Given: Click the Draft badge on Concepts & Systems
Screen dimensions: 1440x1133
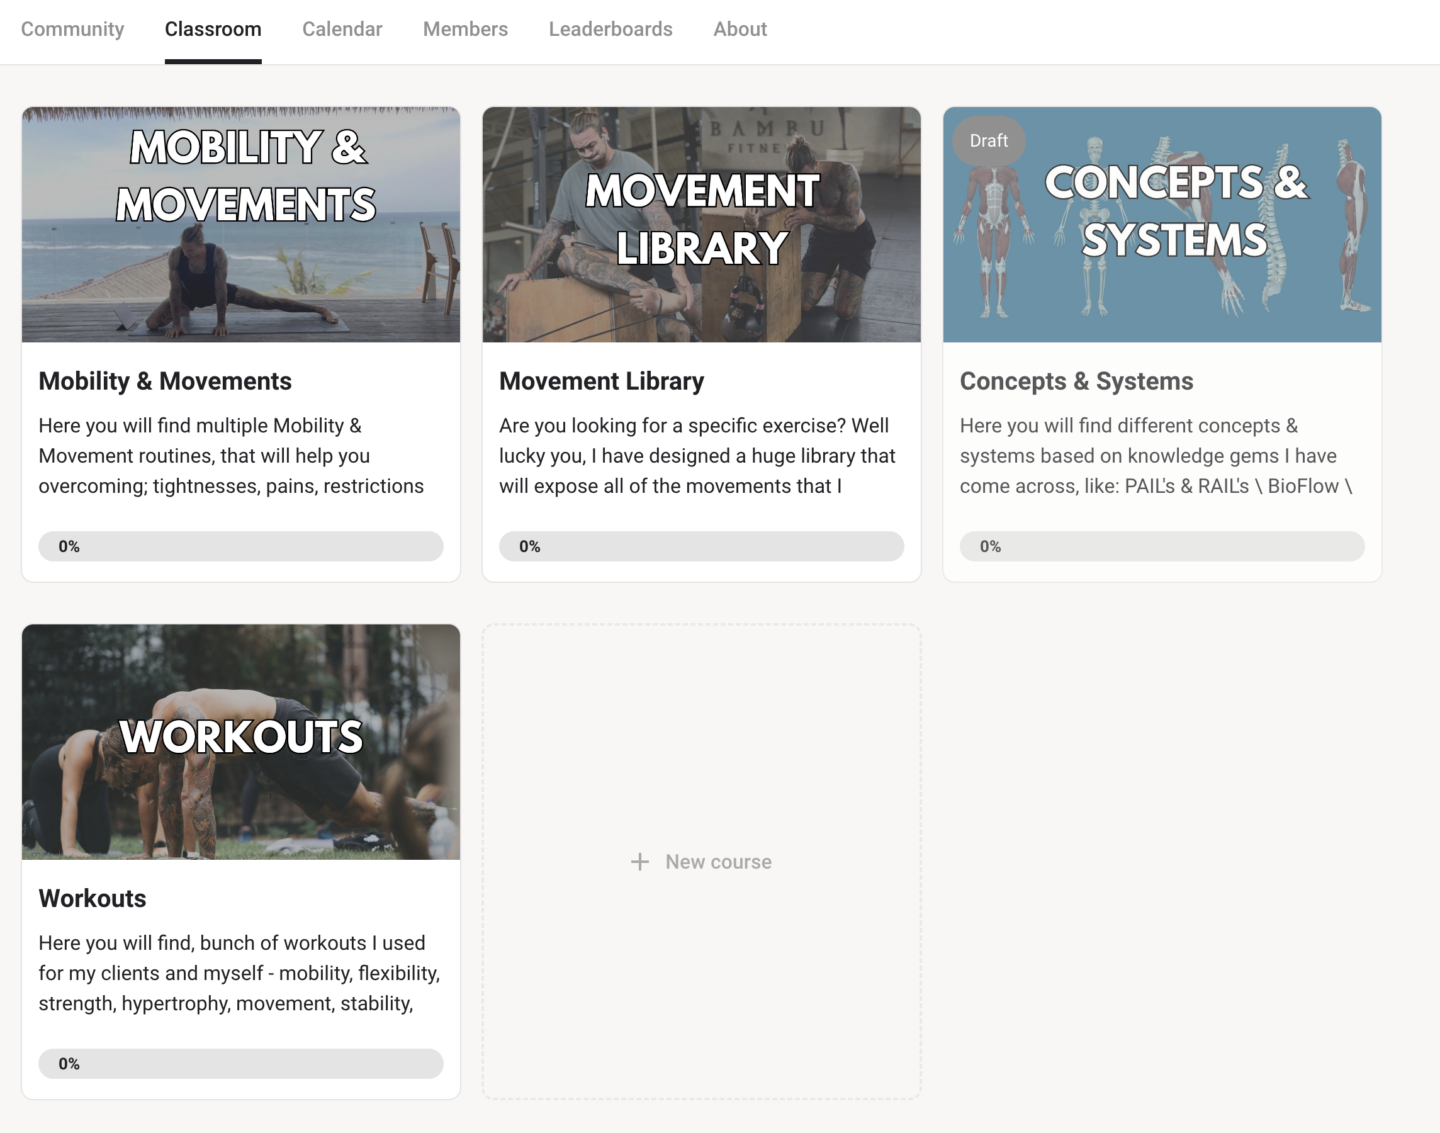Looking at the screenshot, I should tap(989, 141).
